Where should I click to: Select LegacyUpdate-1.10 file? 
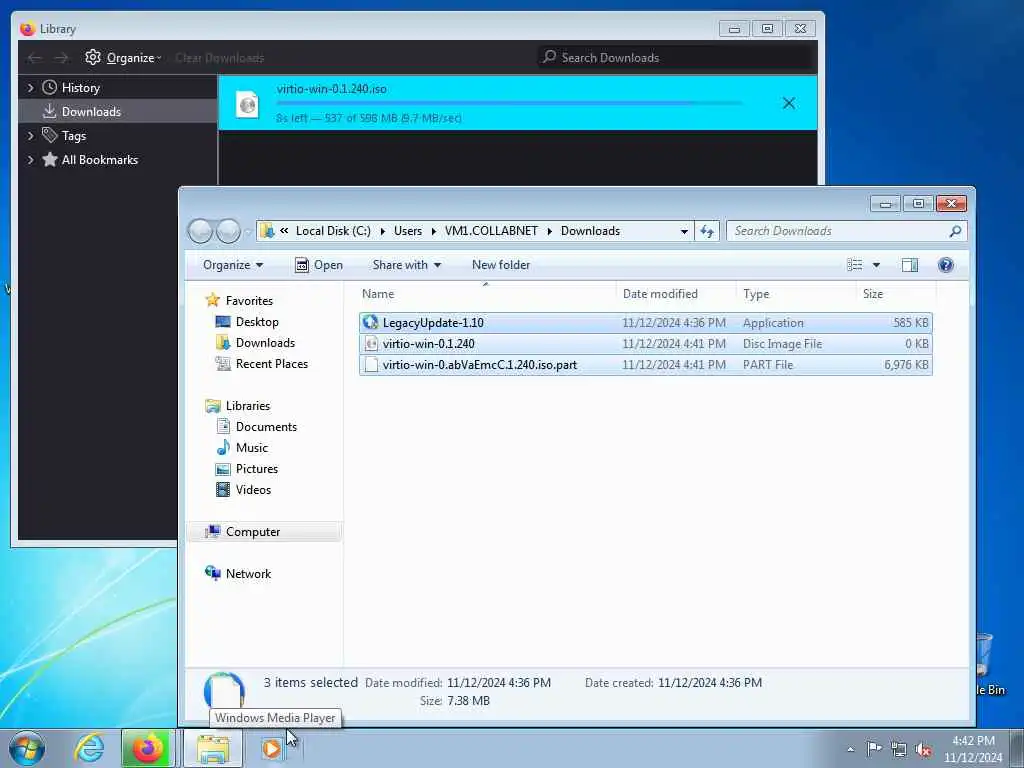[x=645, y=323]
